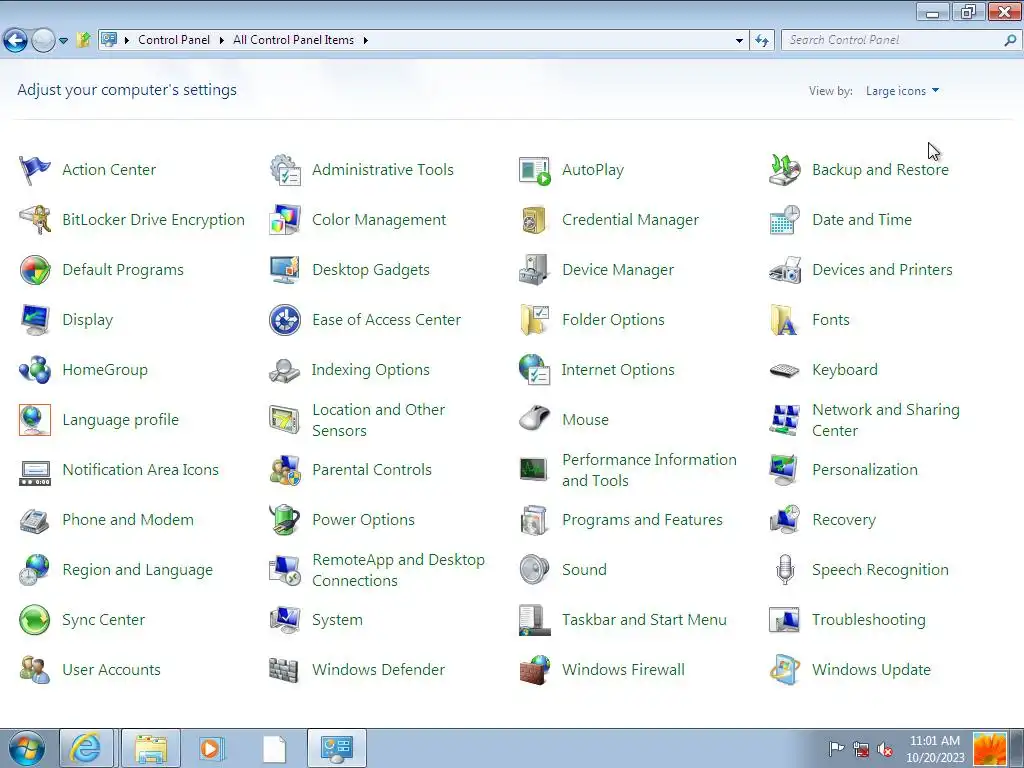Click the volume tray icon
Viewport: 1024px width, 768px height.
pyautogui.click(x=886, y=749)
